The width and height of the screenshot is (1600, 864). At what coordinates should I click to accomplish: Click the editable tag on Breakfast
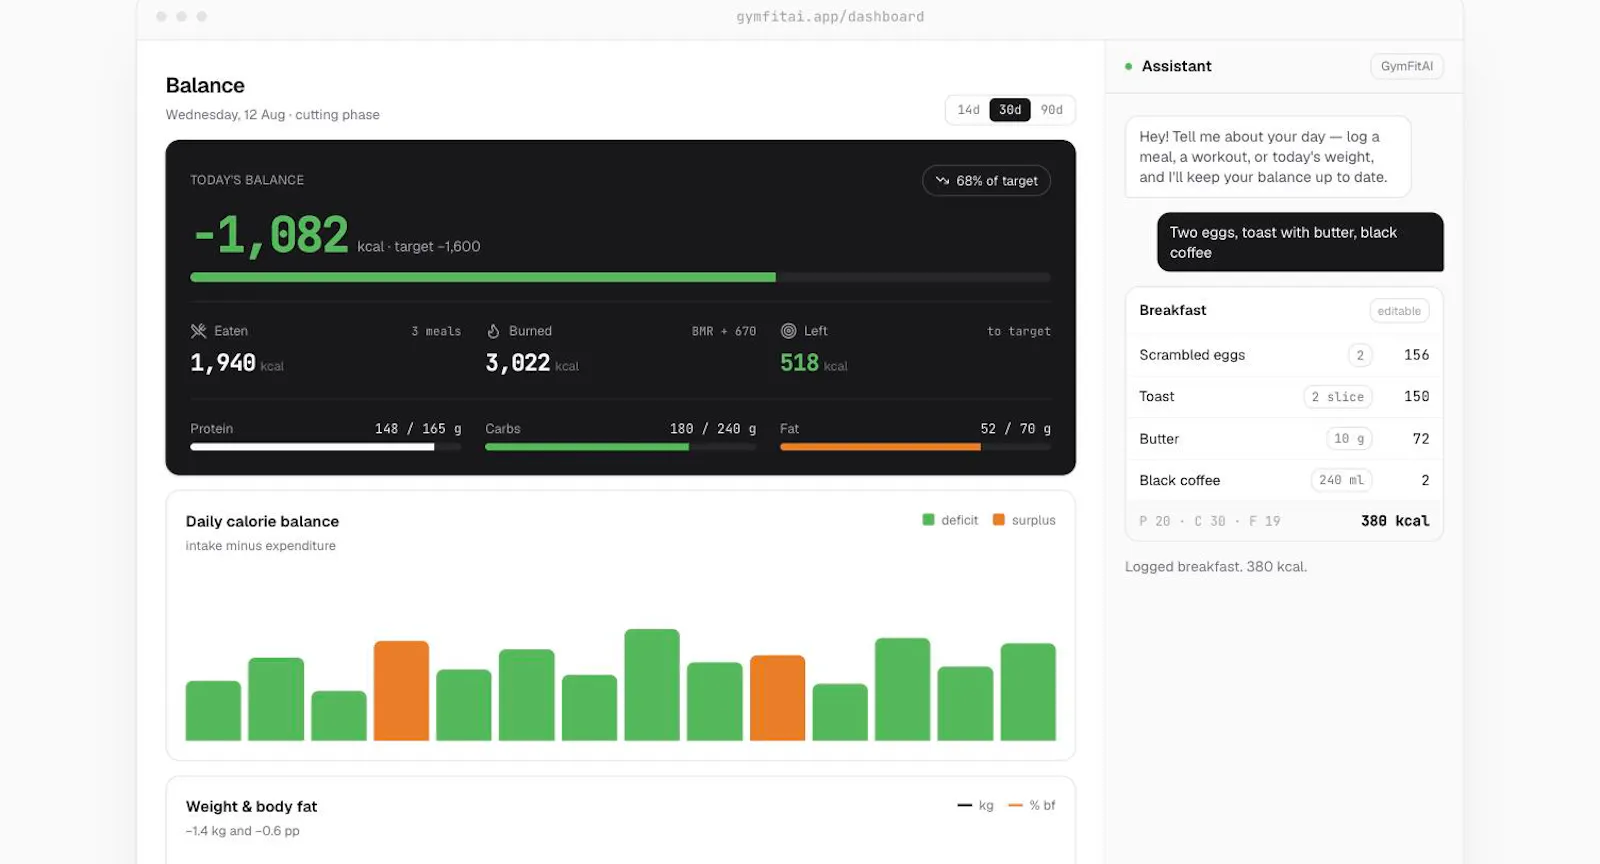click(x=1399, y=311)
